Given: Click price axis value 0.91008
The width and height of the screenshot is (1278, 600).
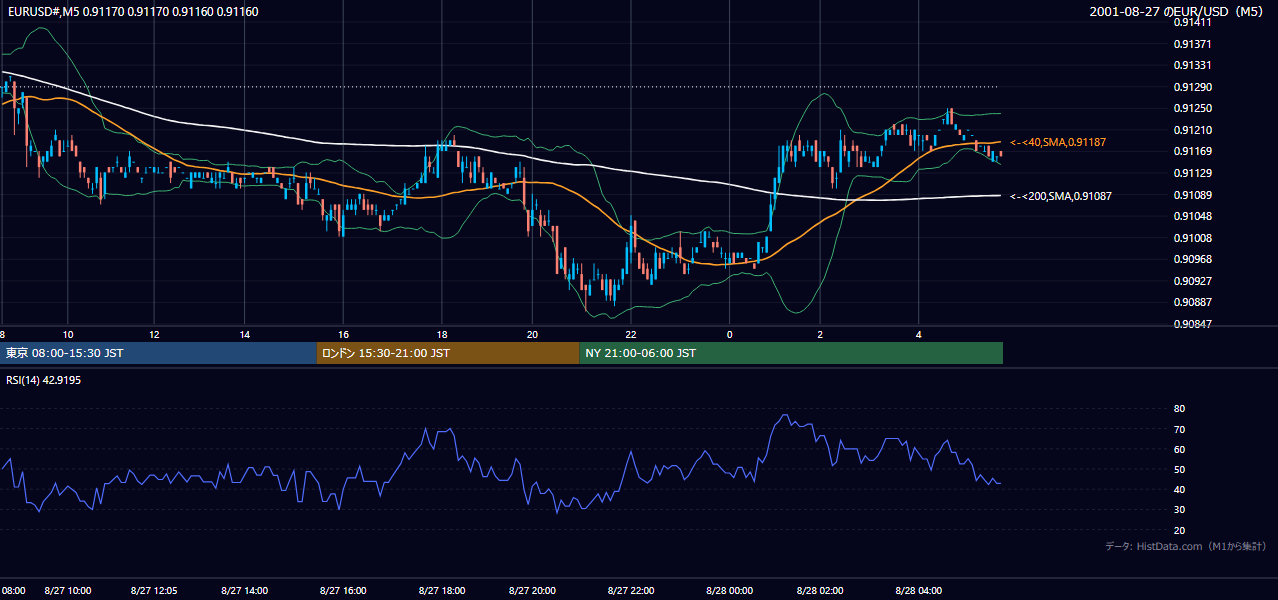Looking at the screenshot, I should (x=1194, y=238).
